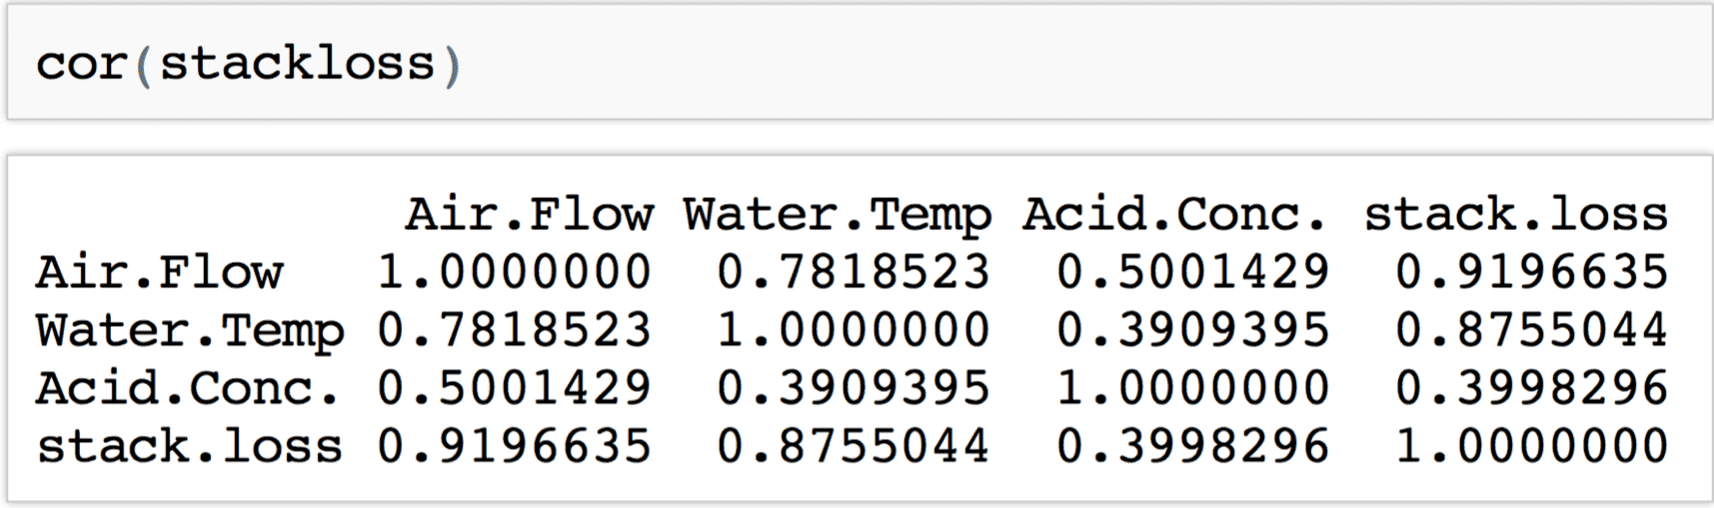The image size is (1714, 508).
Task: Click 0.8755044 in the stack.loss row
Action: [x=853, y=446]
